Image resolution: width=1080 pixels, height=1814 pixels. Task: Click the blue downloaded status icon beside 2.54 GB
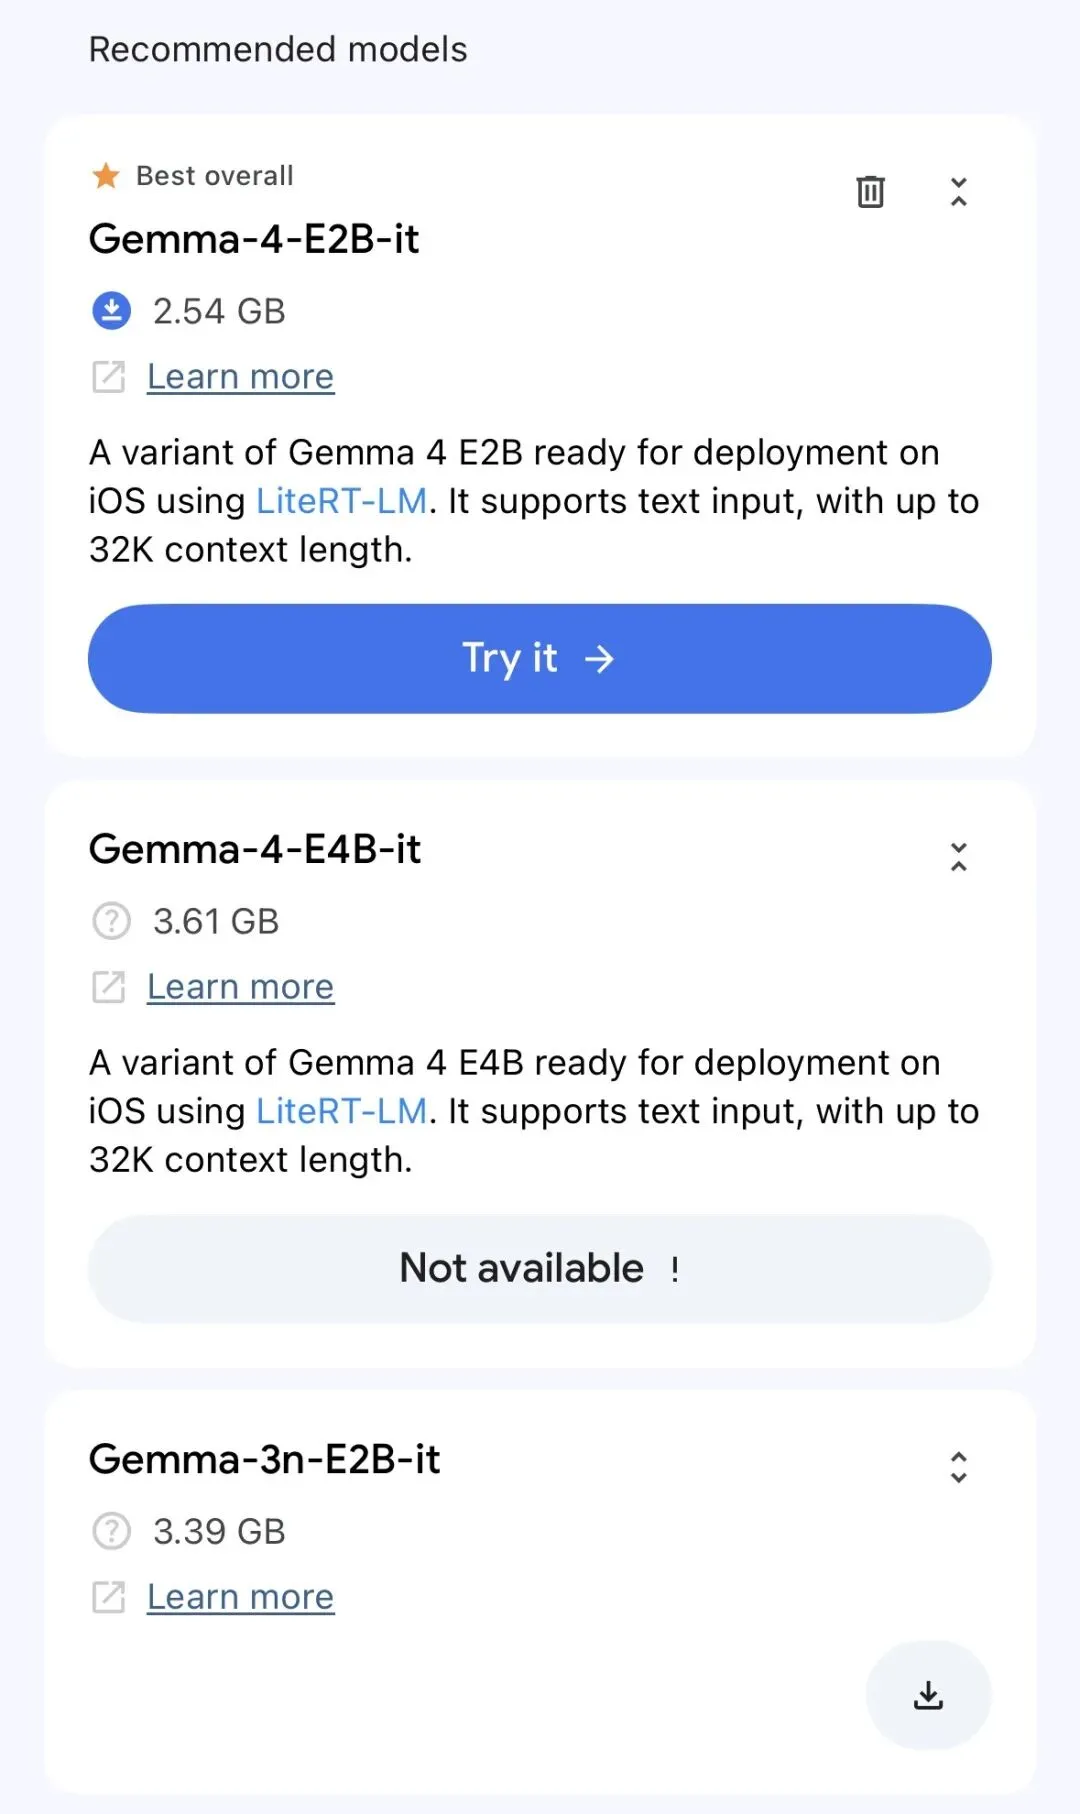point(112,311)
